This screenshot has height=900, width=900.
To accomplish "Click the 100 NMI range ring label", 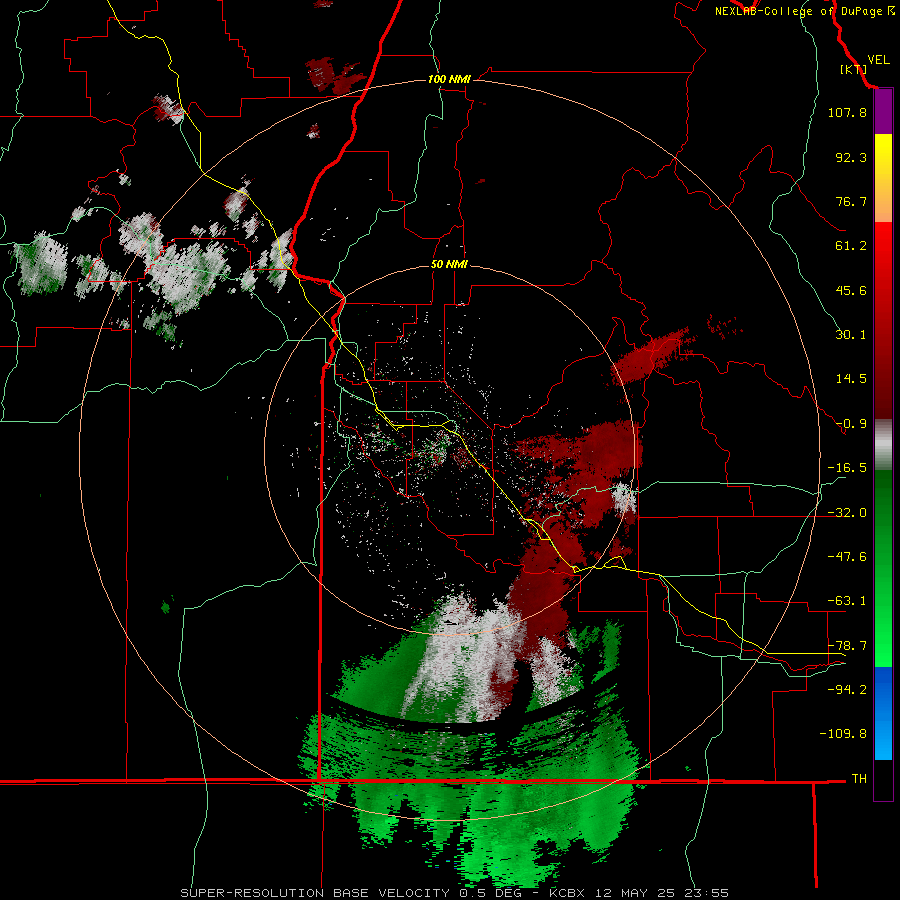I will (x=449, y=79).
